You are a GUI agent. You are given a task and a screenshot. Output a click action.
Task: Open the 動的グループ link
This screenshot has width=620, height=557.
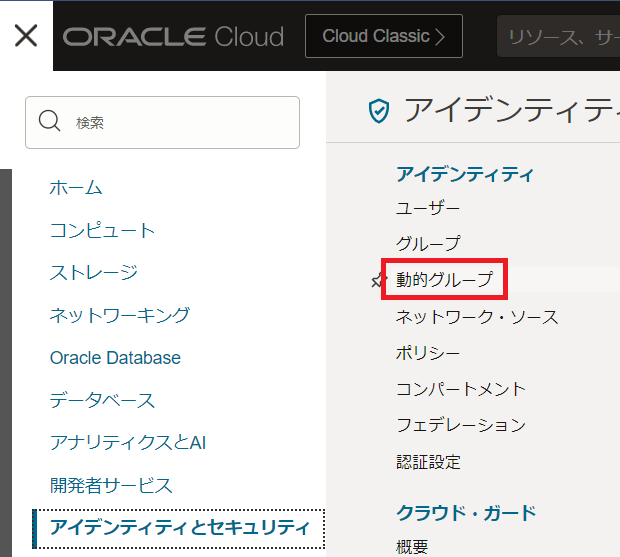(444, 280)
